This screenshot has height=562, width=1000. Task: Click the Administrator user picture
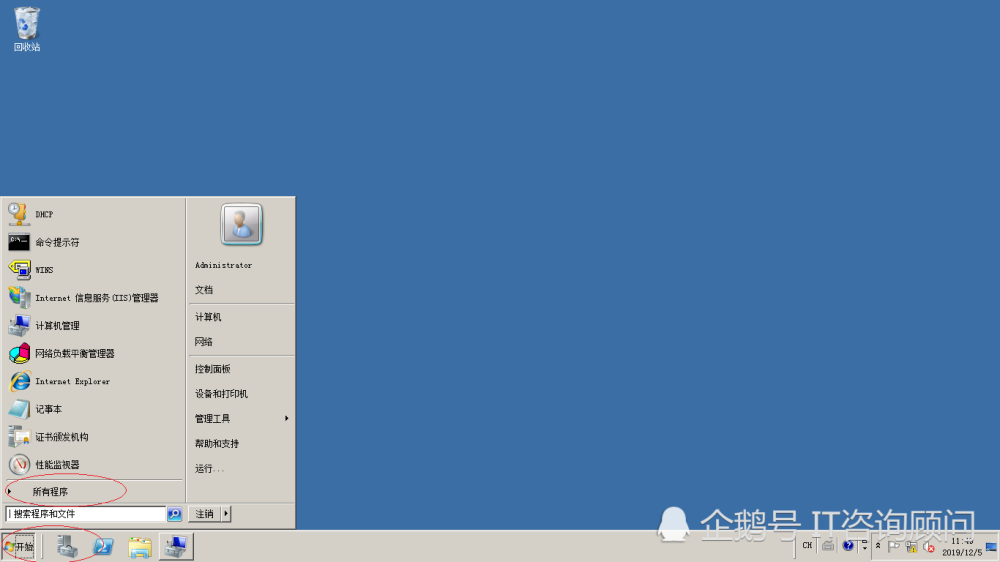tap(241, 224)
